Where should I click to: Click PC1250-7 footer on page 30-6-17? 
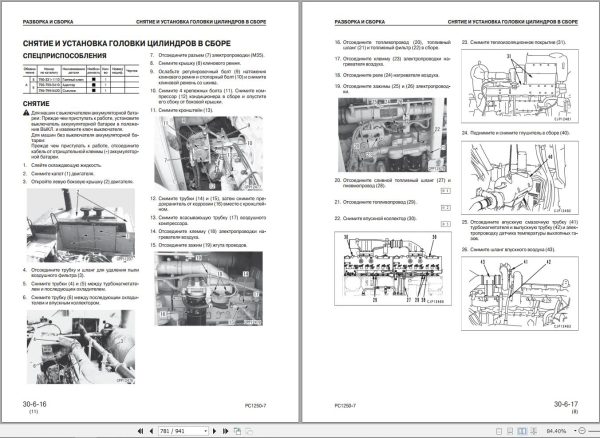click(345, 405)
